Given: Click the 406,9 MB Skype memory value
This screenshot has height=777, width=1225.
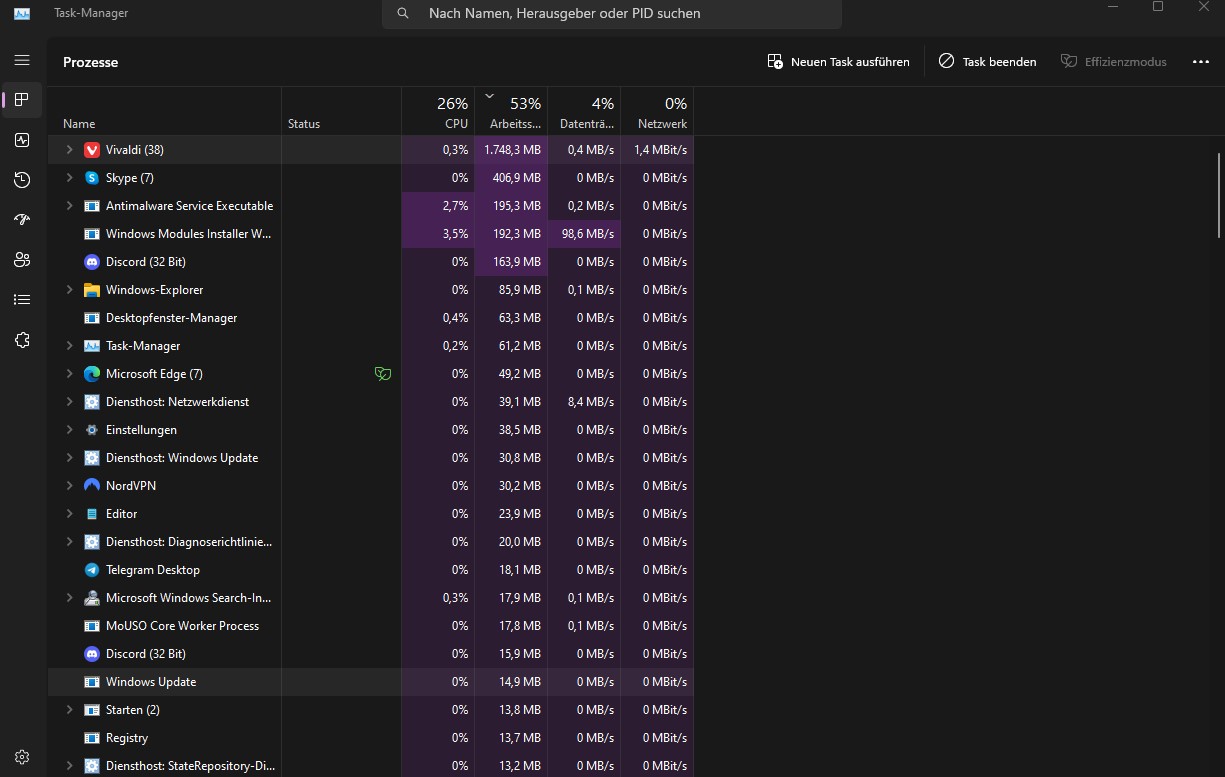Looking at the screenshot, I should [516, 178].
